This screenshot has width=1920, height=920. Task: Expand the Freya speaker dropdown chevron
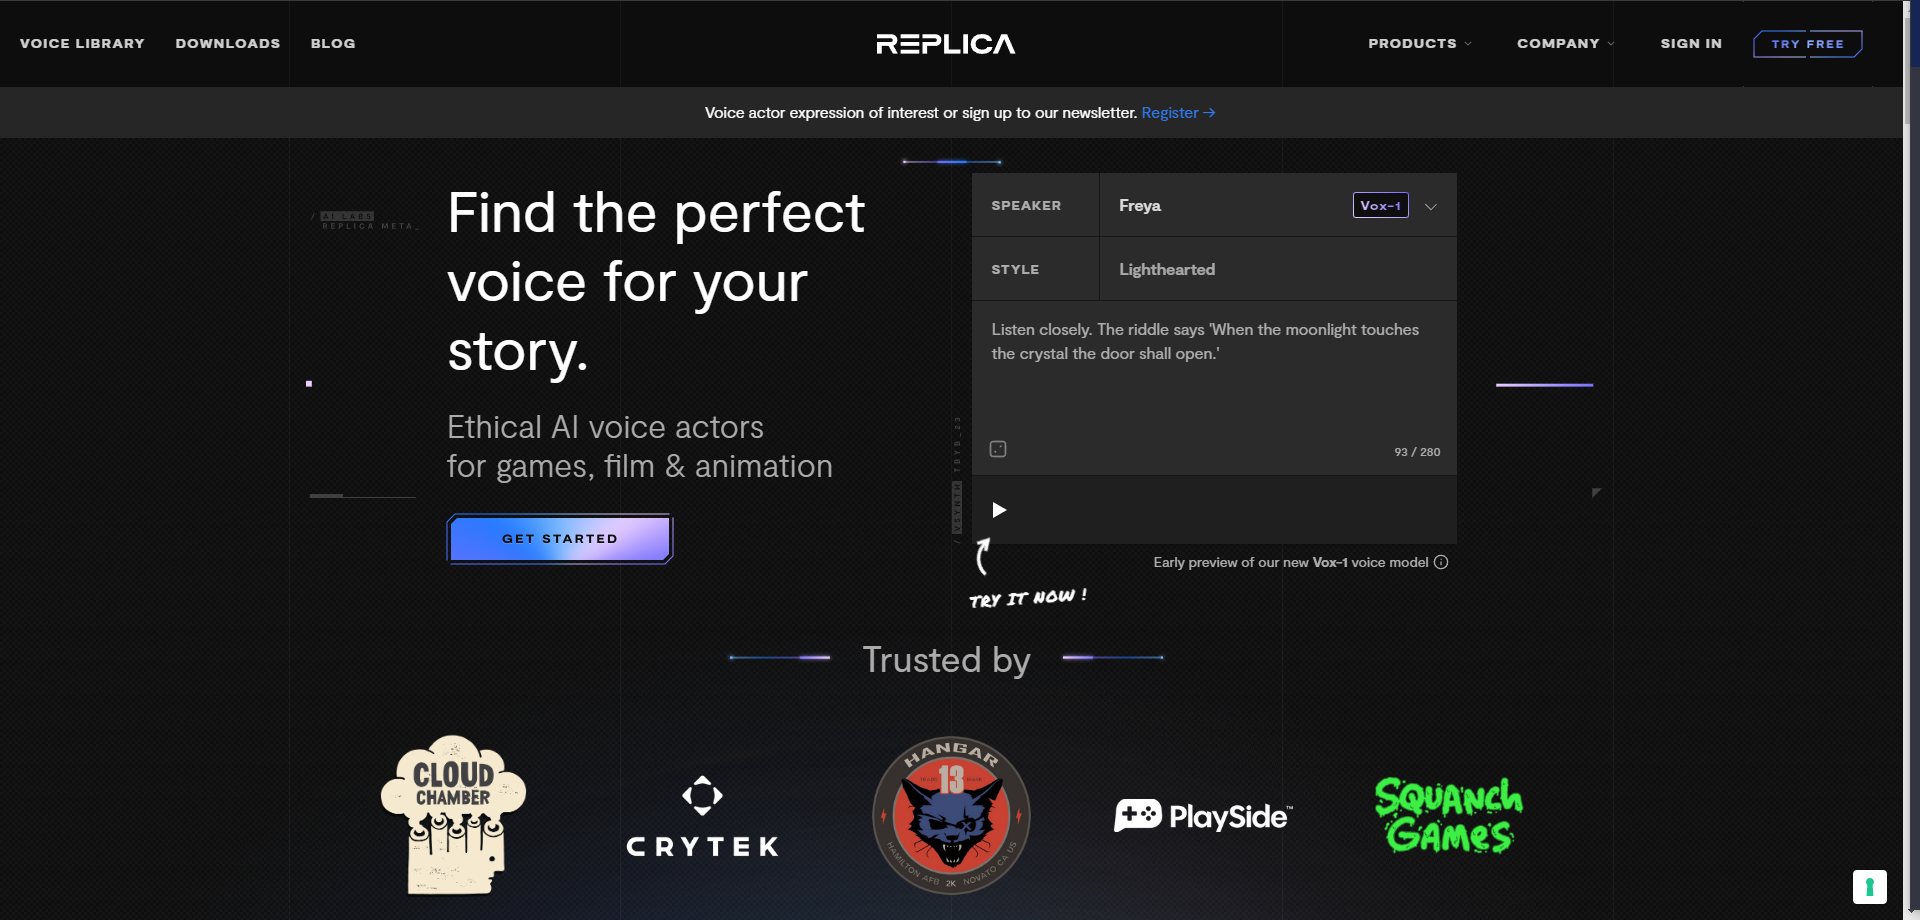tap(1431, 206)
